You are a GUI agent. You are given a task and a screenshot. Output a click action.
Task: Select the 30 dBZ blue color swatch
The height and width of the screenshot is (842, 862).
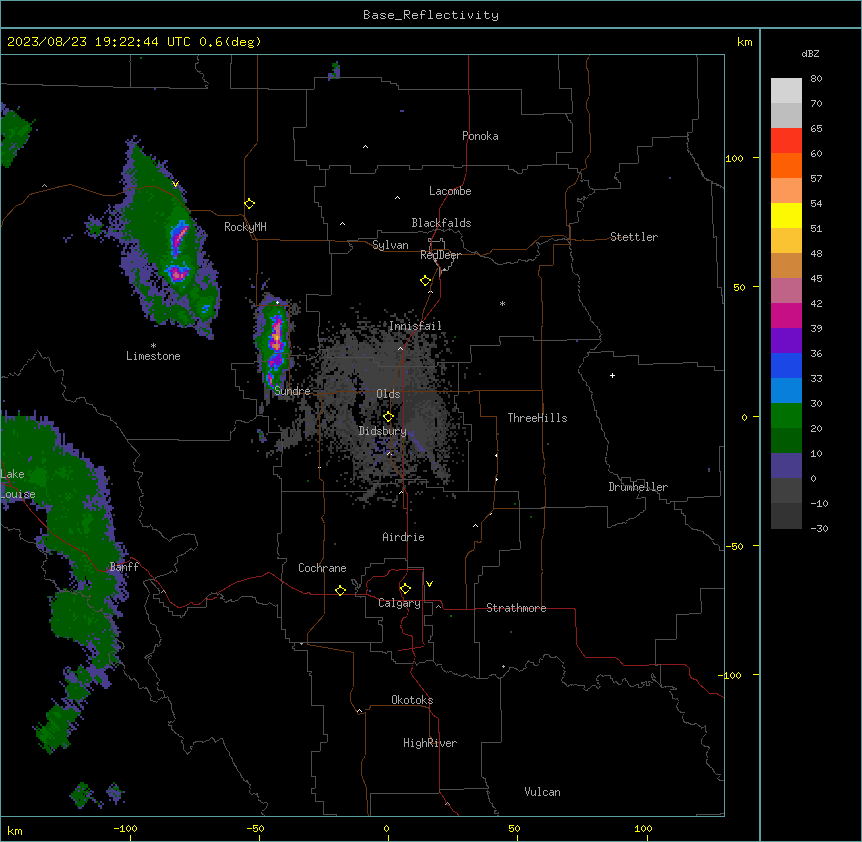click(x=786, y=390)
